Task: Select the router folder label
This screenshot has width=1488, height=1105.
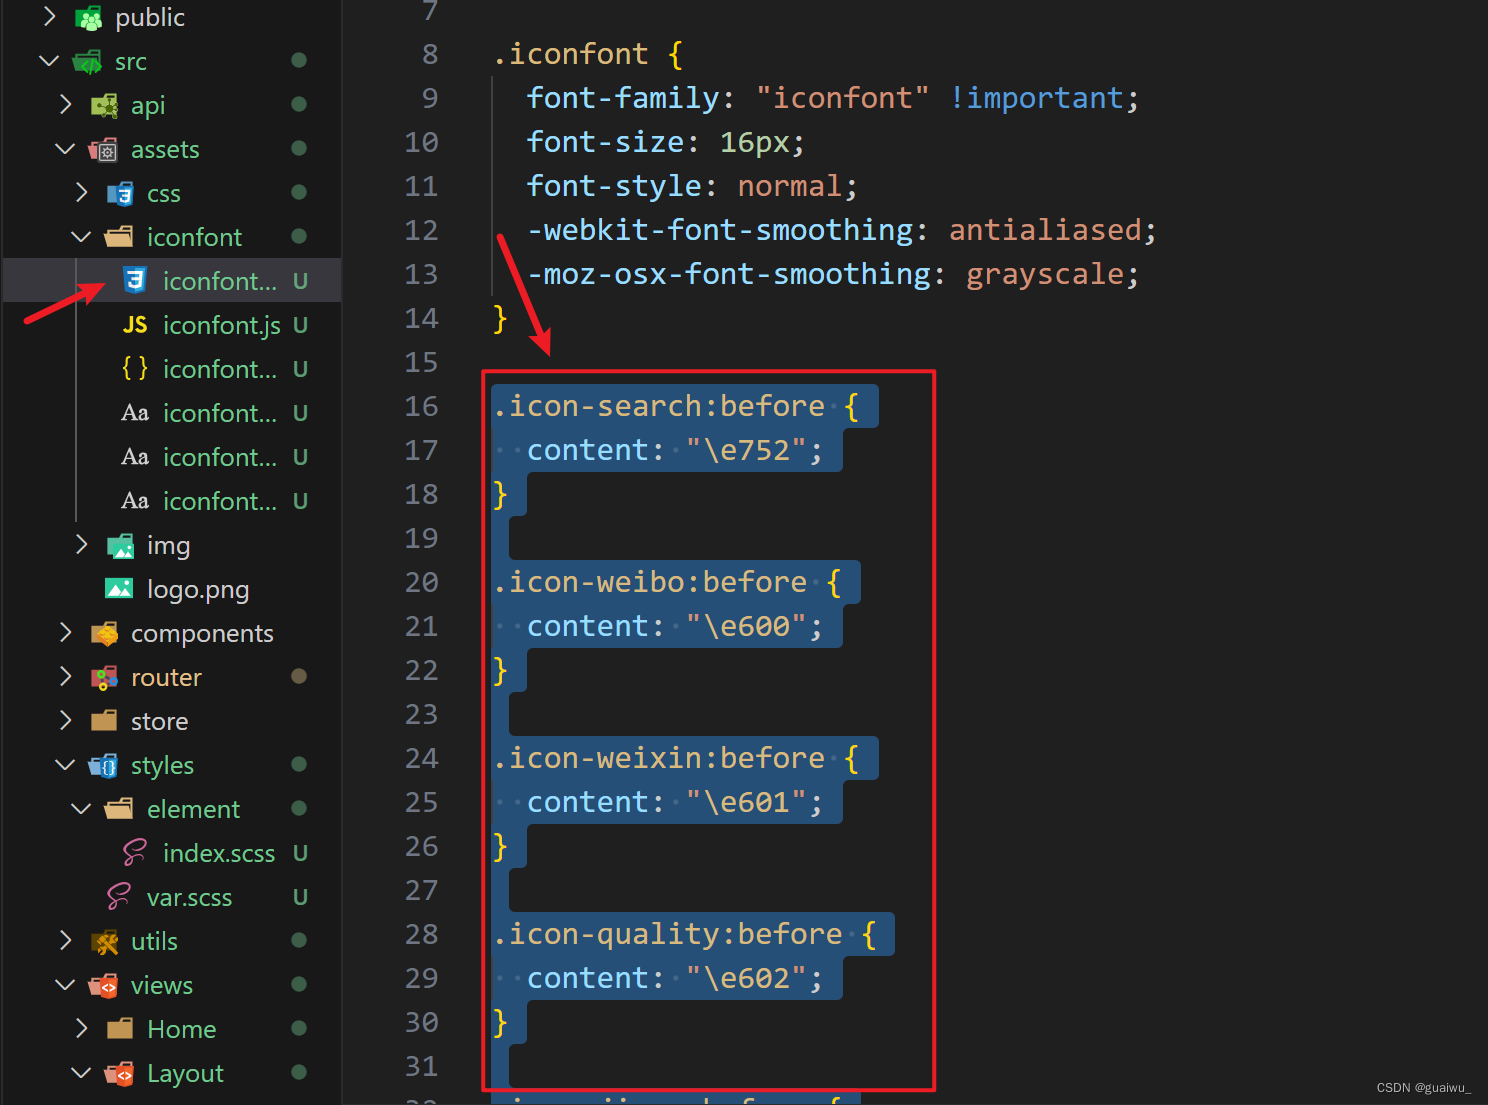Action: pos(166,677)
